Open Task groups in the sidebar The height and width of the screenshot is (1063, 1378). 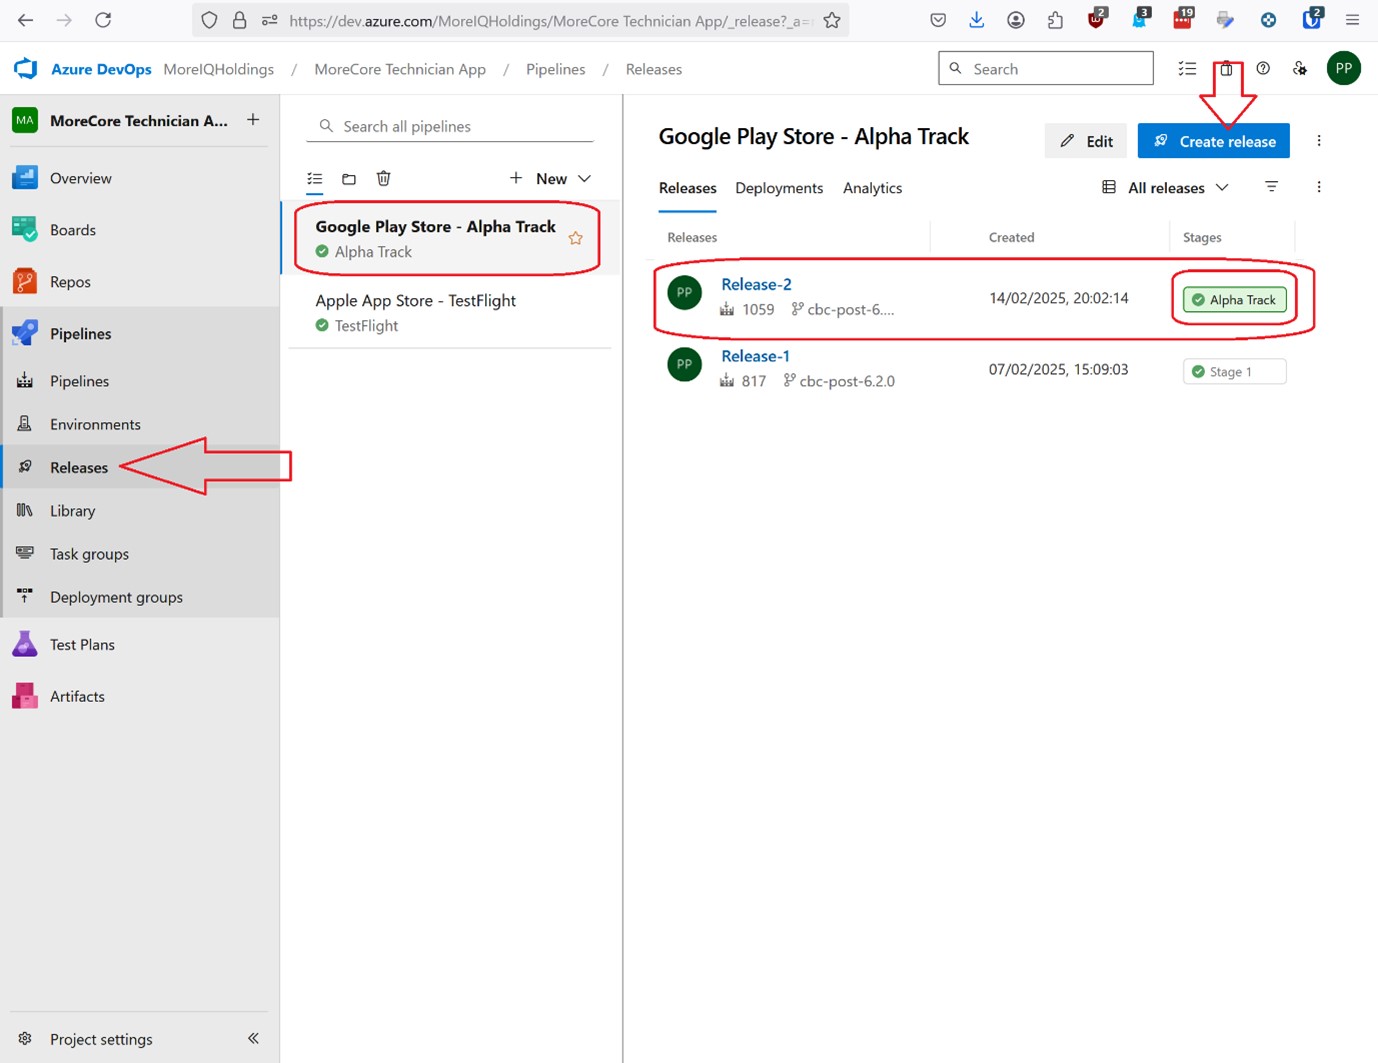[x=89, y=553]
